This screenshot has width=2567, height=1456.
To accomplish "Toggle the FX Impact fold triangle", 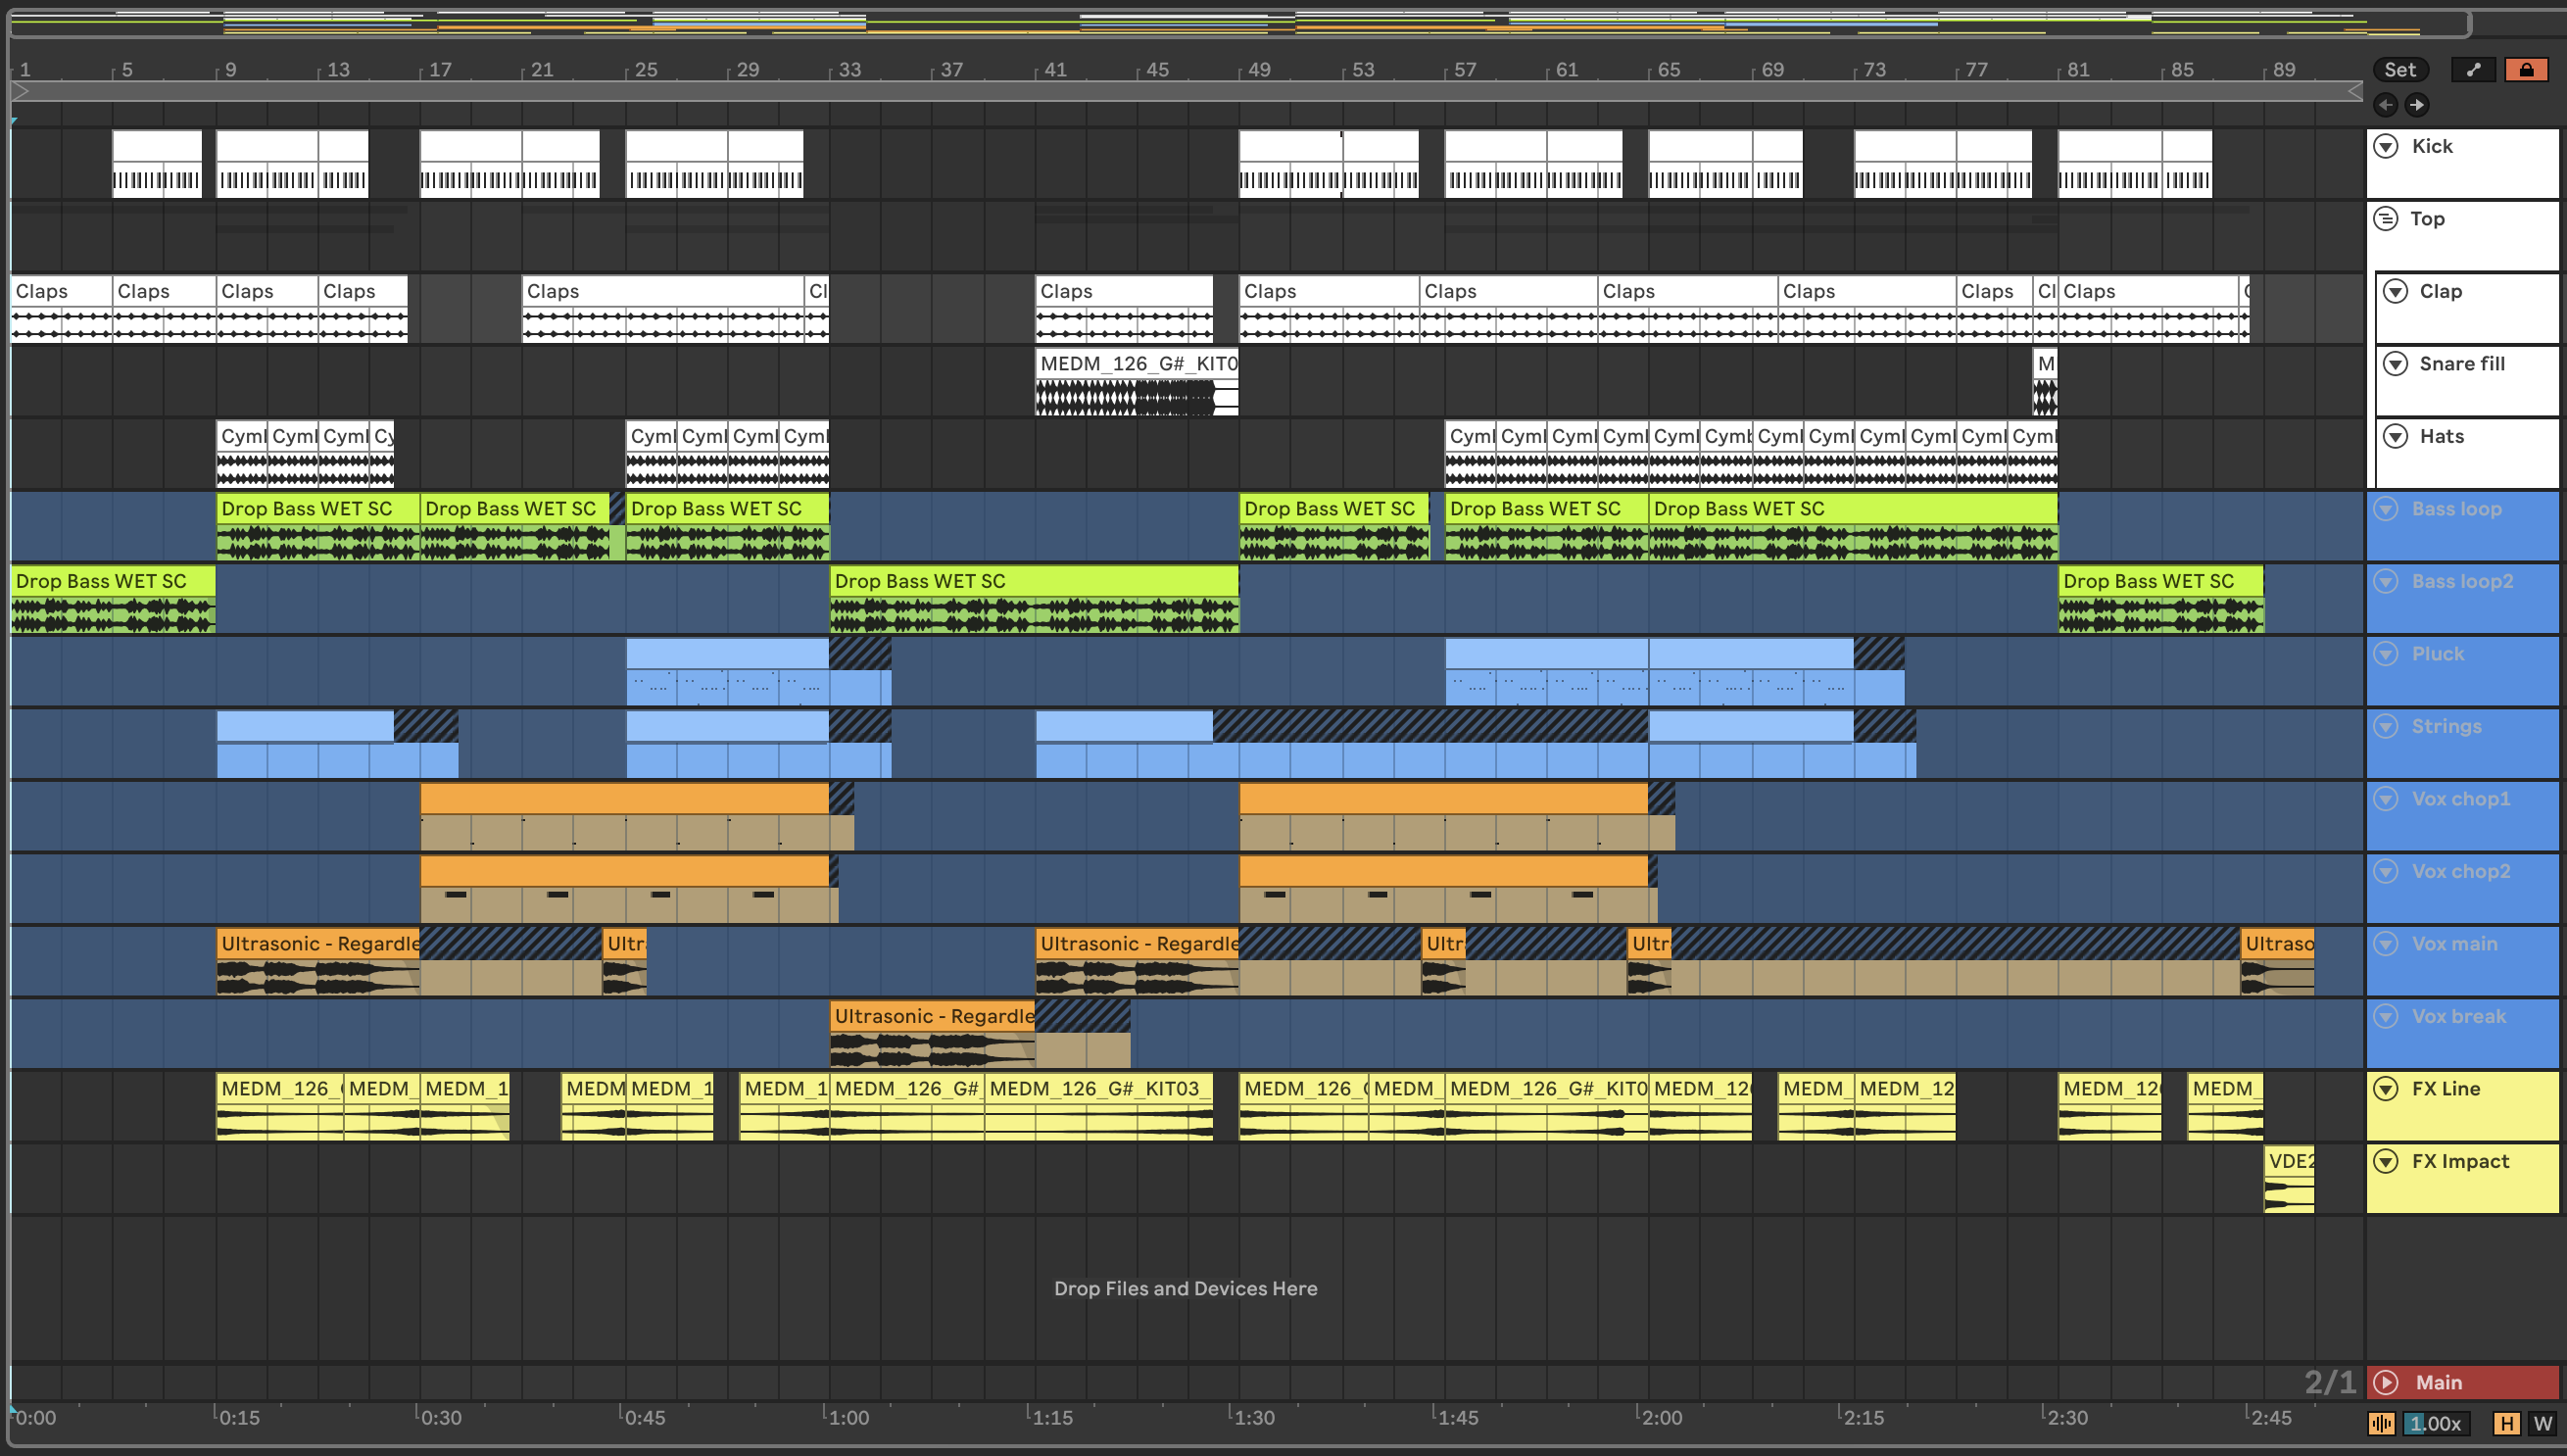I will pyautogui.click(x=2386, y=1161).
